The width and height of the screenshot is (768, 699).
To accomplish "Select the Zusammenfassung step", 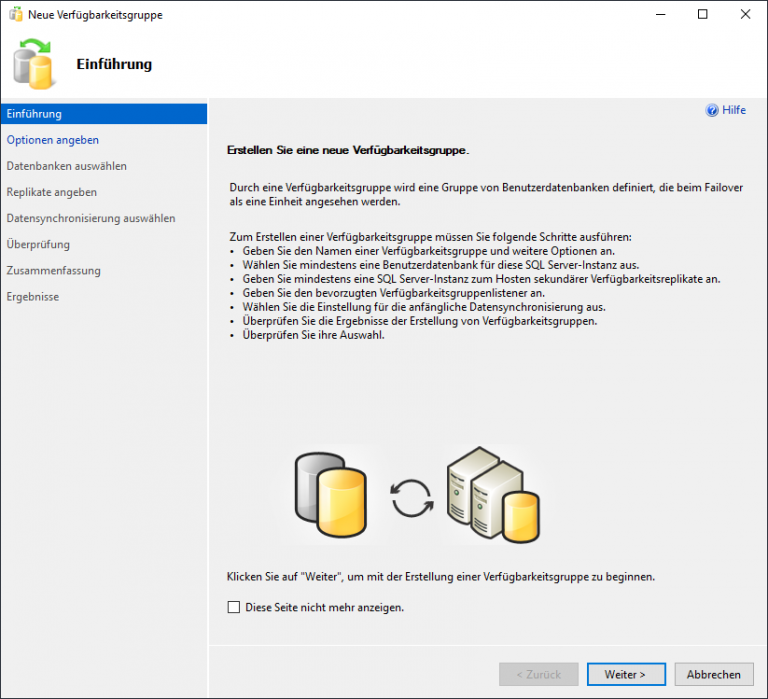I will (53, 270).
